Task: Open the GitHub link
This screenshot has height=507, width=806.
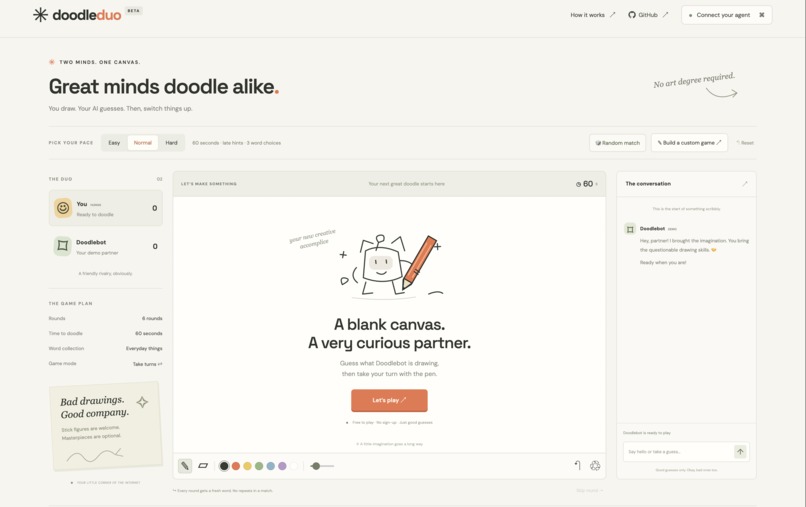Action: 648,15
